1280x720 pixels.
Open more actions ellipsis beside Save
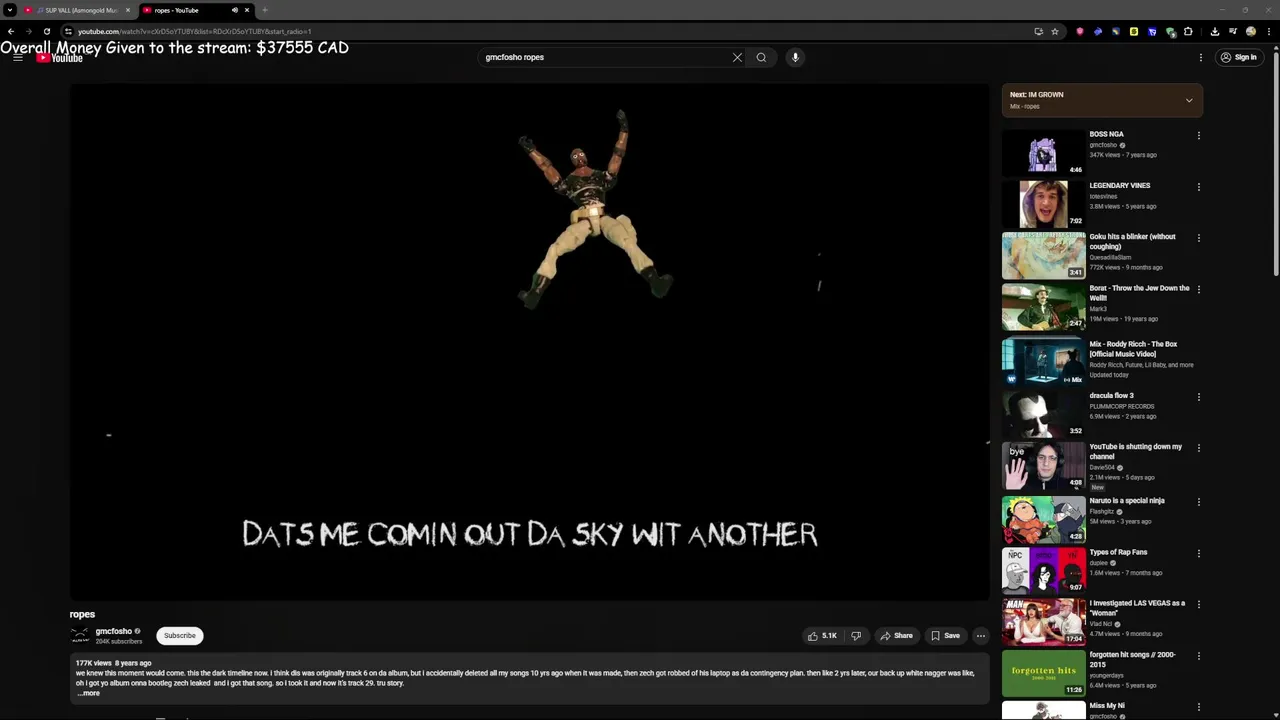tap(980, 635)
